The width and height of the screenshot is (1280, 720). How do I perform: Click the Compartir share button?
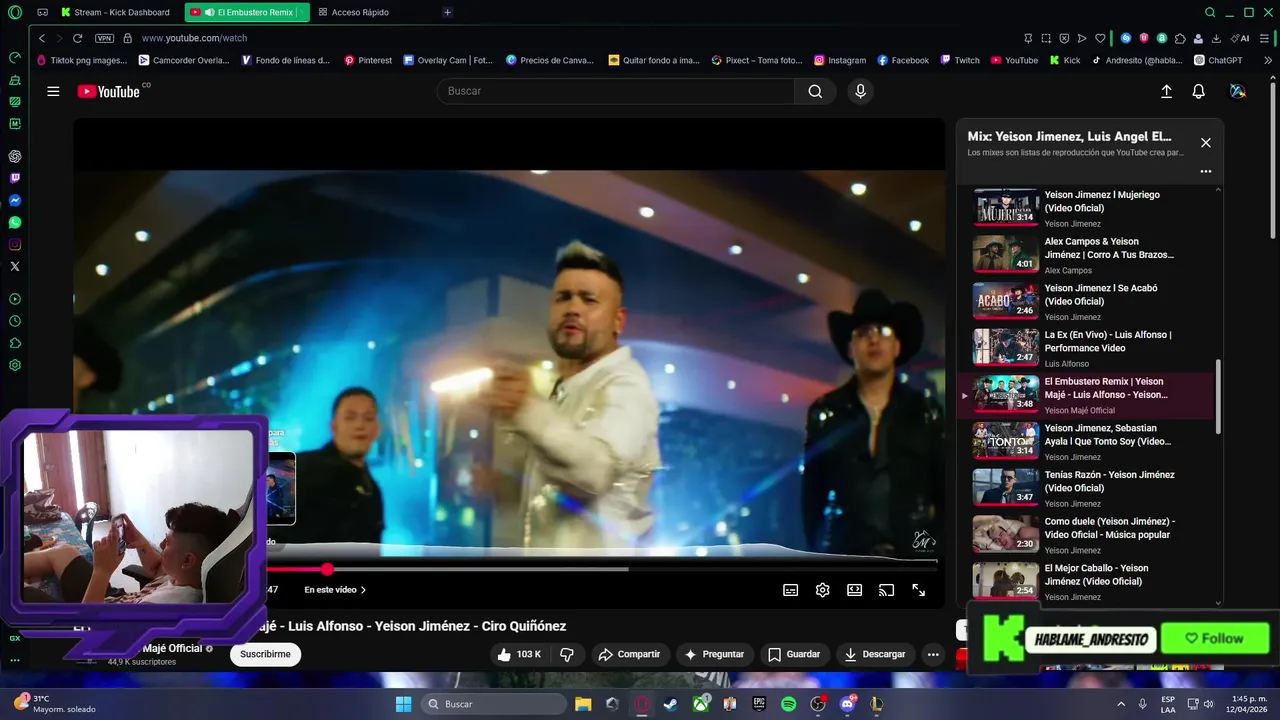[x=628, y=654]
